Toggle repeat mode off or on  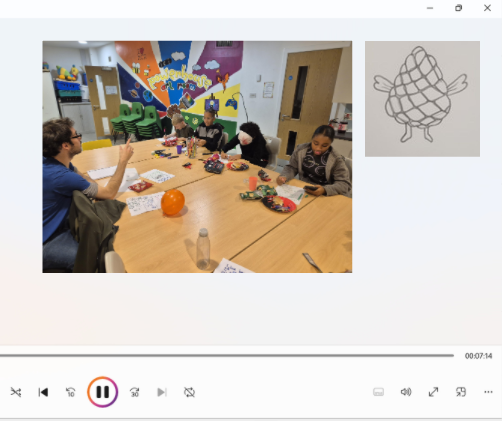(189, 392)
